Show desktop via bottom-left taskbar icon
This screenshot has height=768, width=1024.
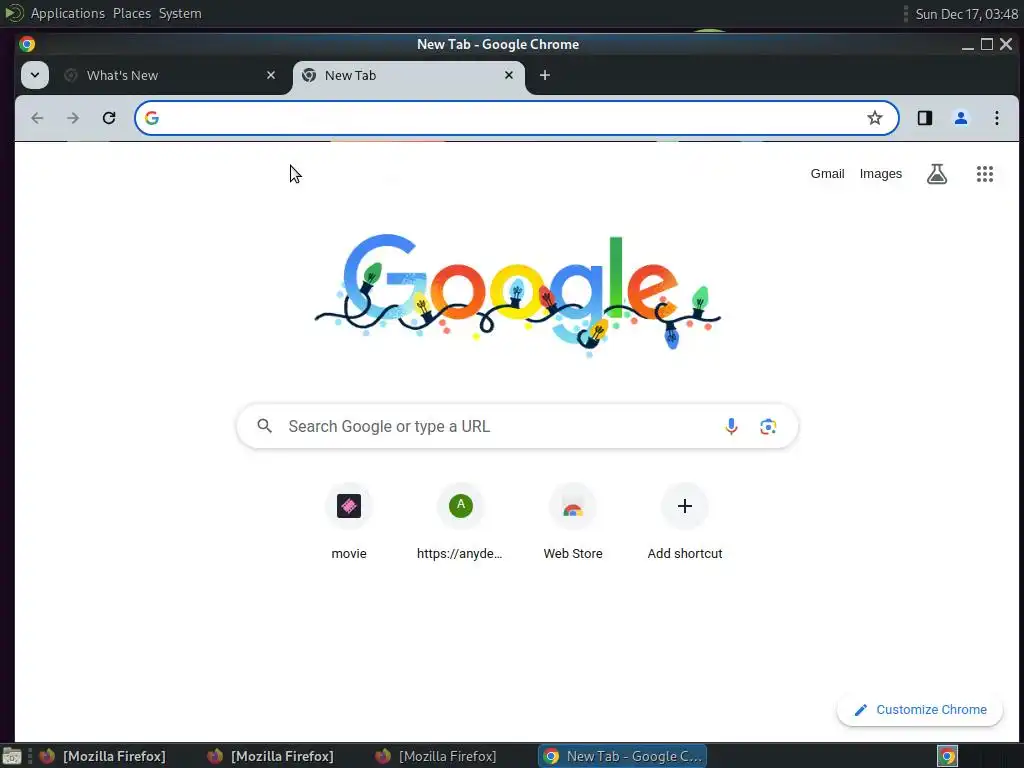click(12, 757)
